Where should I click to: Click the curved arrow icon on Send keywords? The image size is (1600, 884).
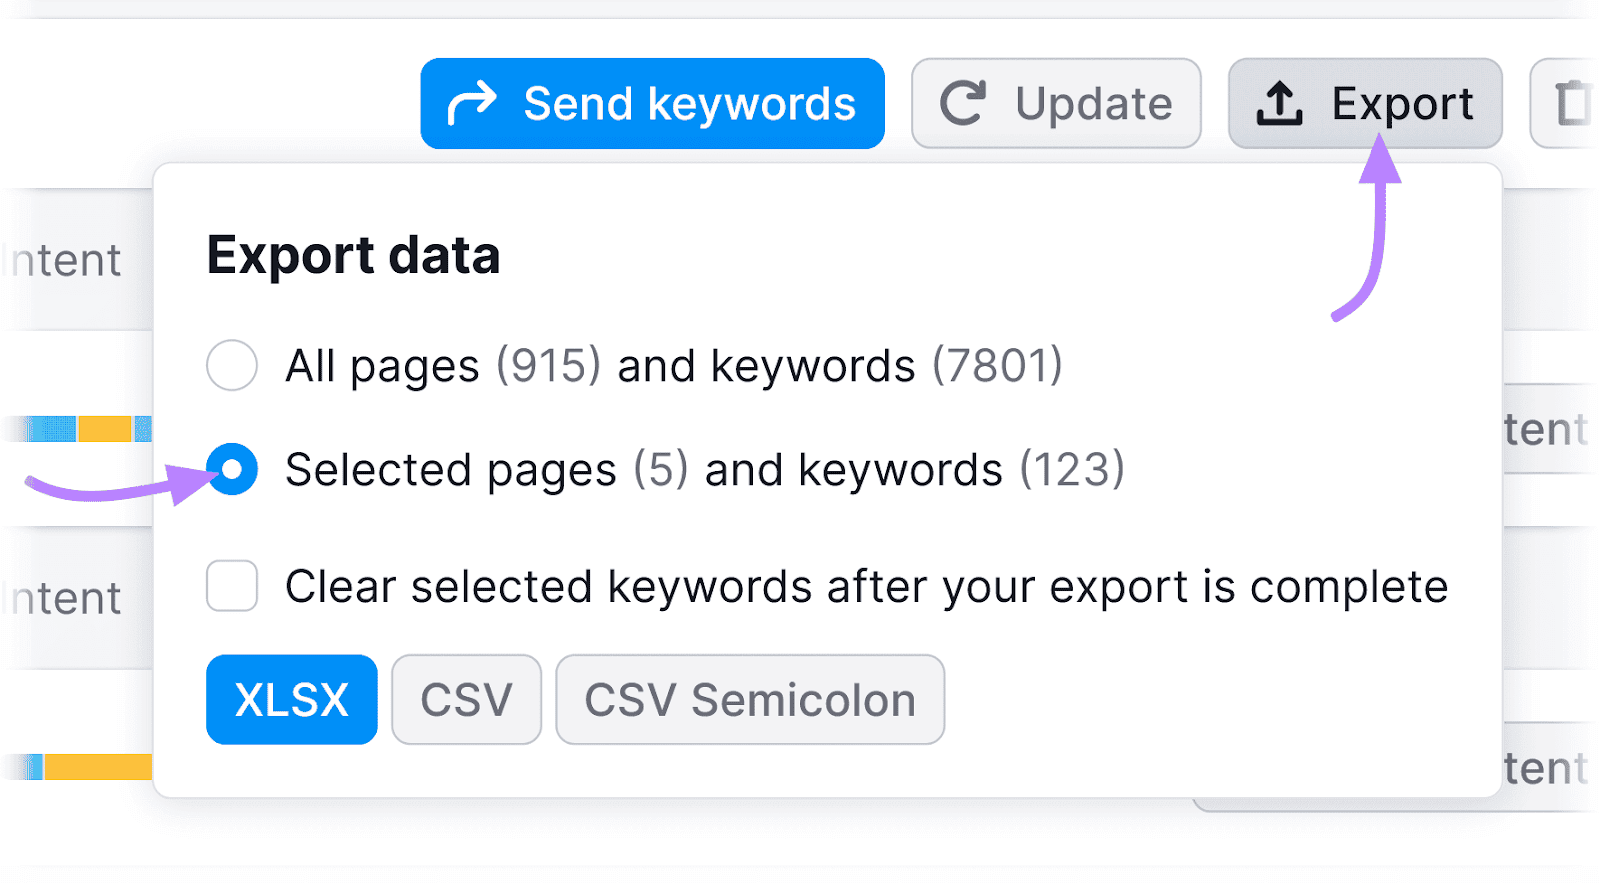(x=472, y=101)
